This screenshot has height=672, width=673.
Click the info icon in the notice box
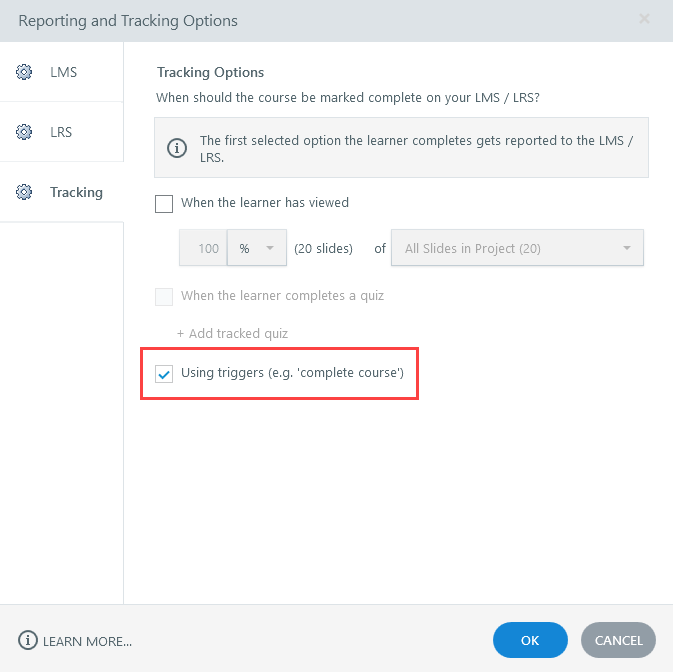pos(177,148)
